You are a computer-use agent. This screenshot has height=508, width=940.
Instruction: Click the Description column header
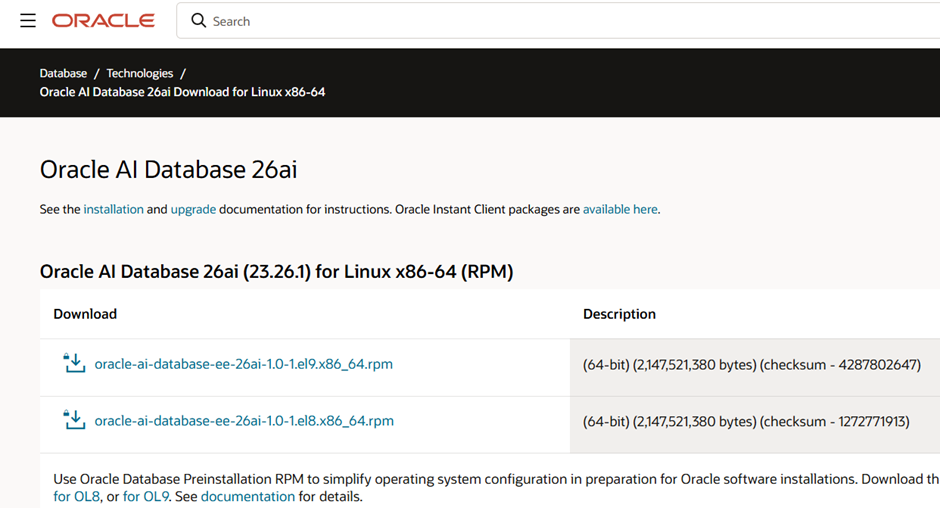pyautogui.click(x=619, y=314)
